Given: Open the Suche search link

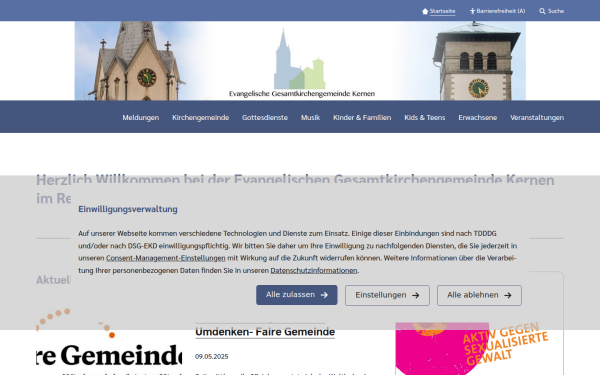Looking at the screenshot, I should (x=556, y=11).
